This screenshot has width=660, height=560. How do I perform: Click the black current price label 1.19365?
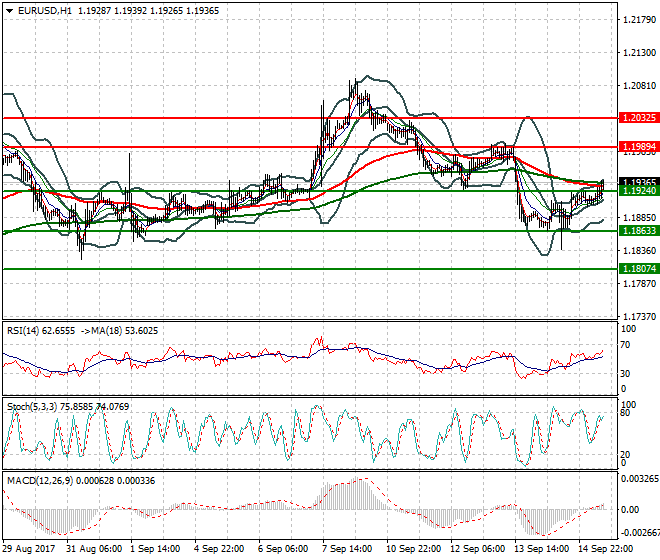point(639,182)
